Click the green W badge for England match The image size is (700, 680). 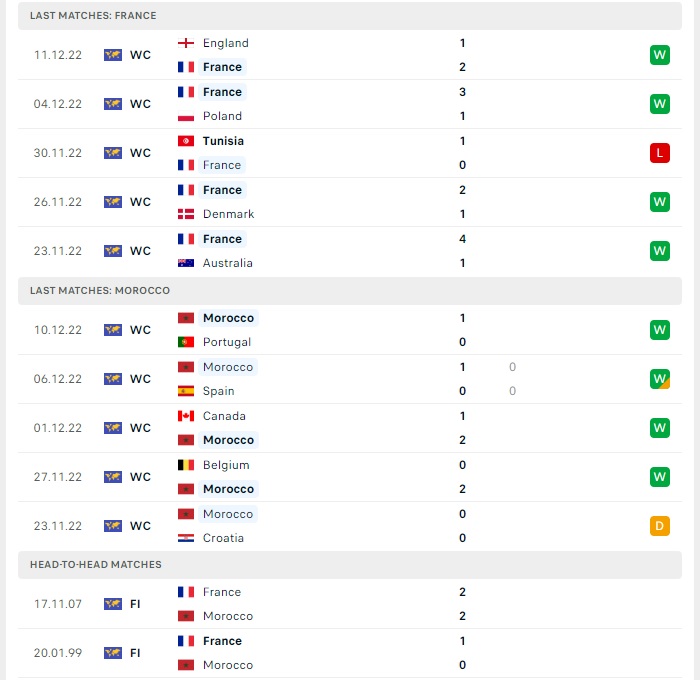(x=660, y=55)
